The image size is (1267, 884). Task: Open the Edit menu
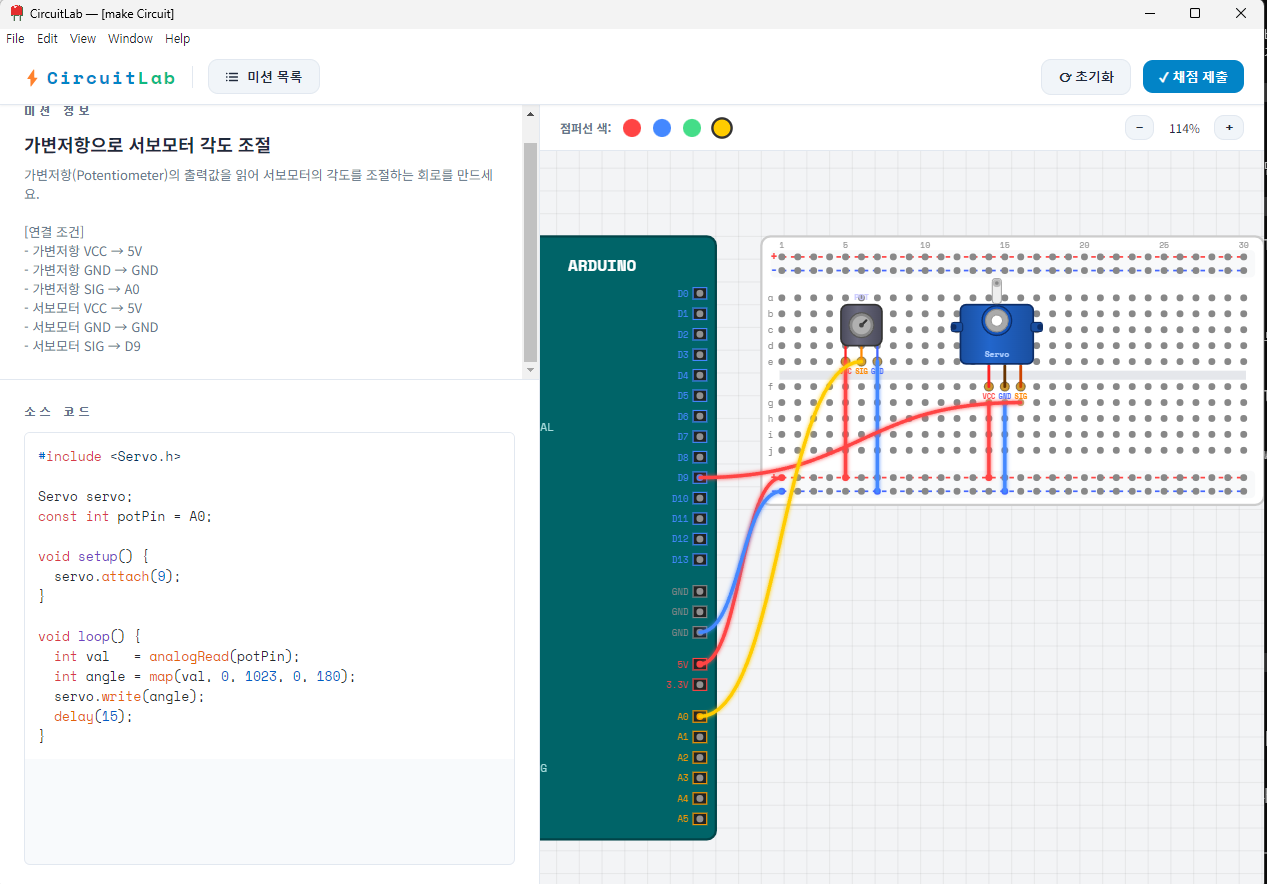click(47, 39)
